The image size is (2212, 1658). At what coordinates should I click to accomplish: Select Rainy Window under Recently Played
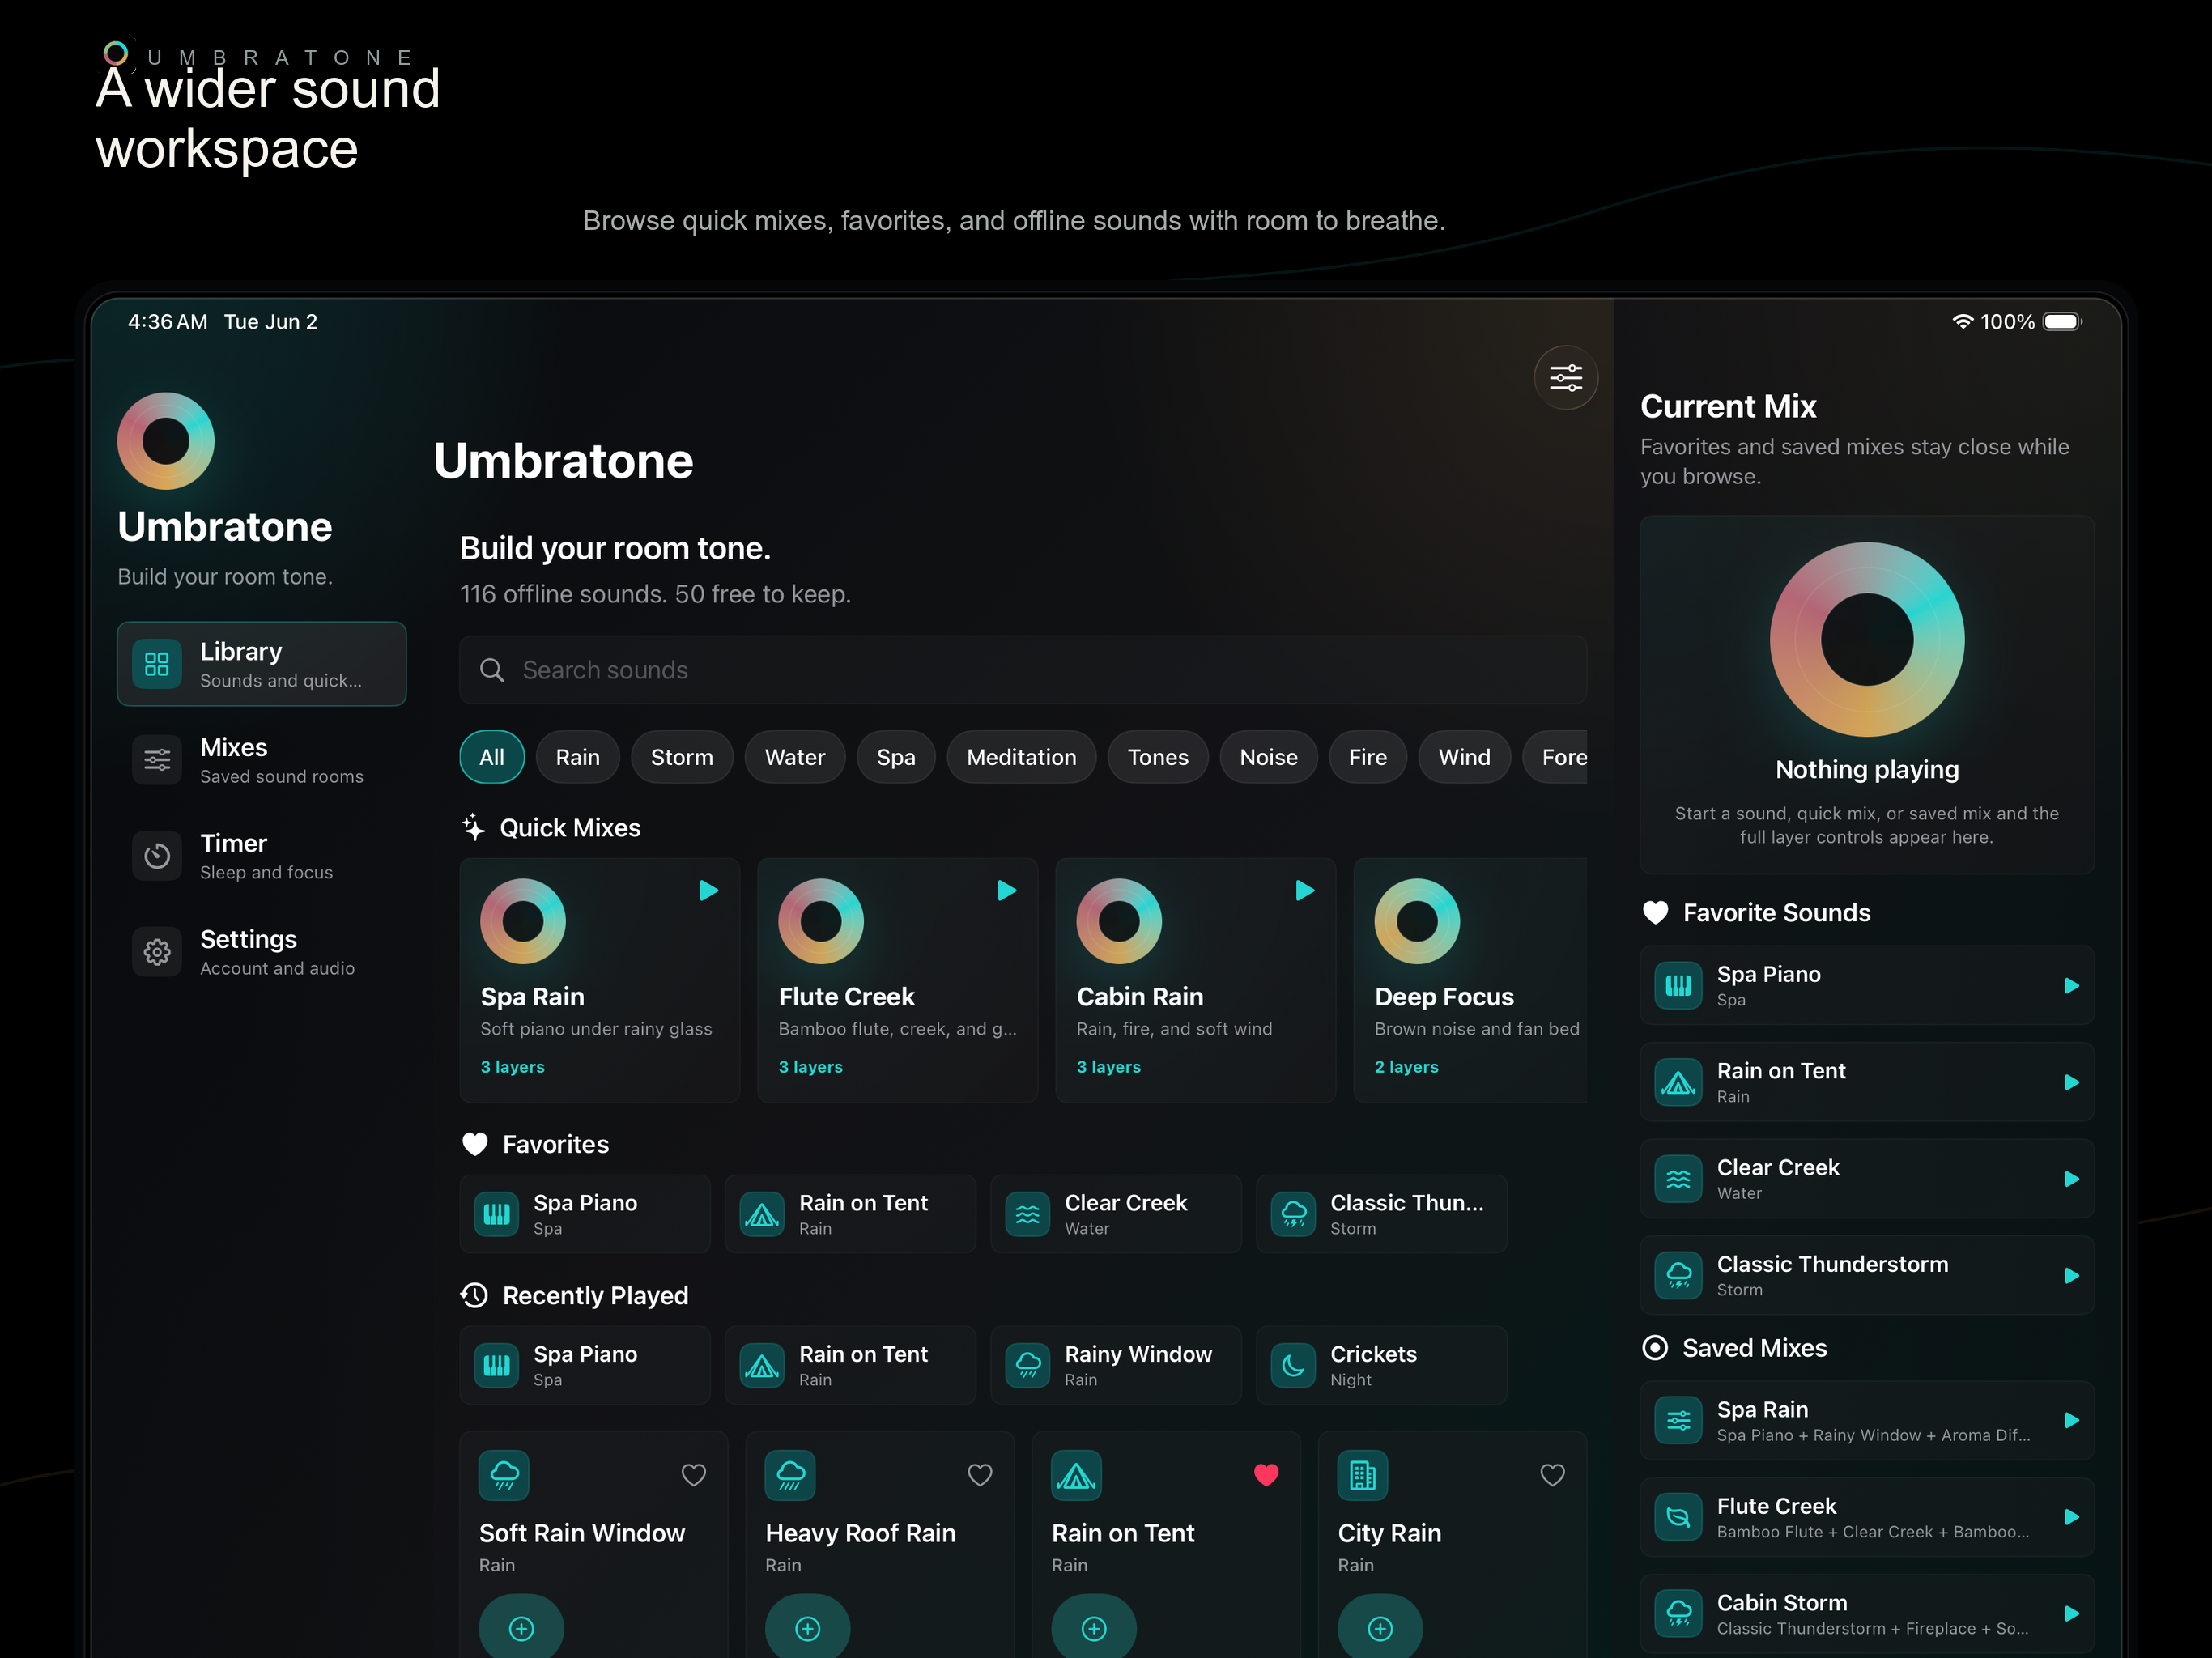pyautogui.click(x=1116, y=1365)
